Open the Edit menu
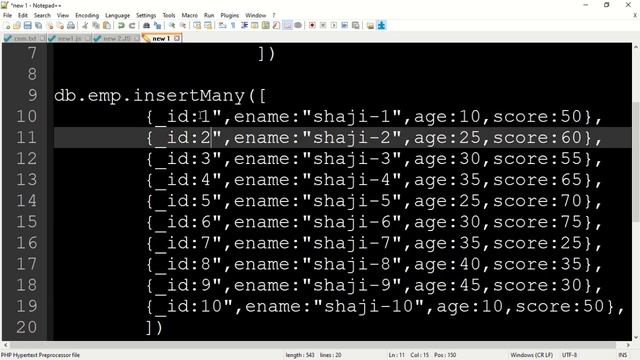This screenshot has width=640, height=360. [23, 15]
